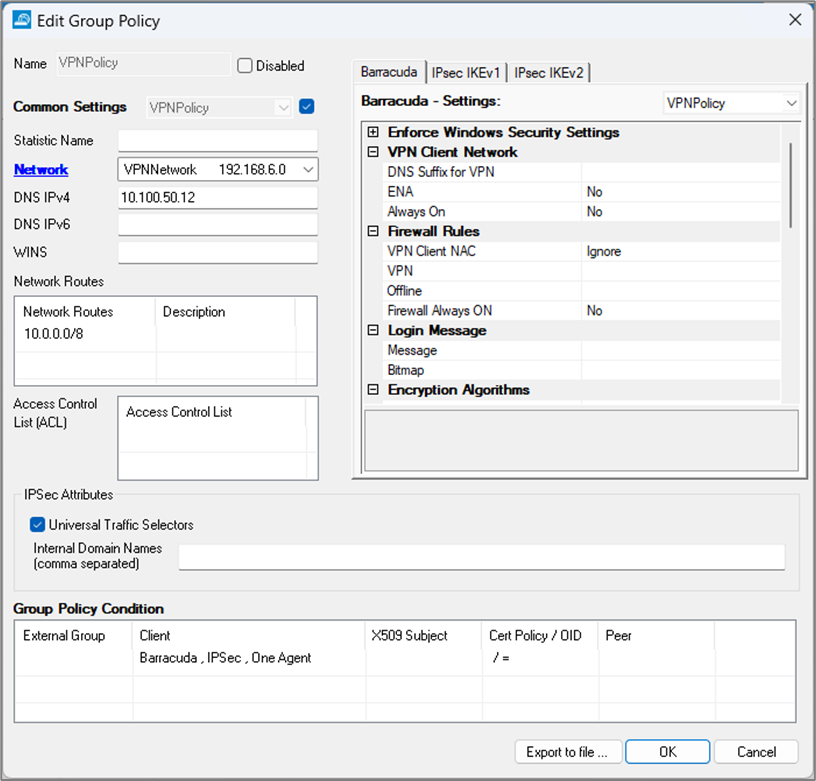The height and width of the screenshot is (781, 816).
Task: Collapse the Firewall Rules section
Action: click(x=373, y=231)
